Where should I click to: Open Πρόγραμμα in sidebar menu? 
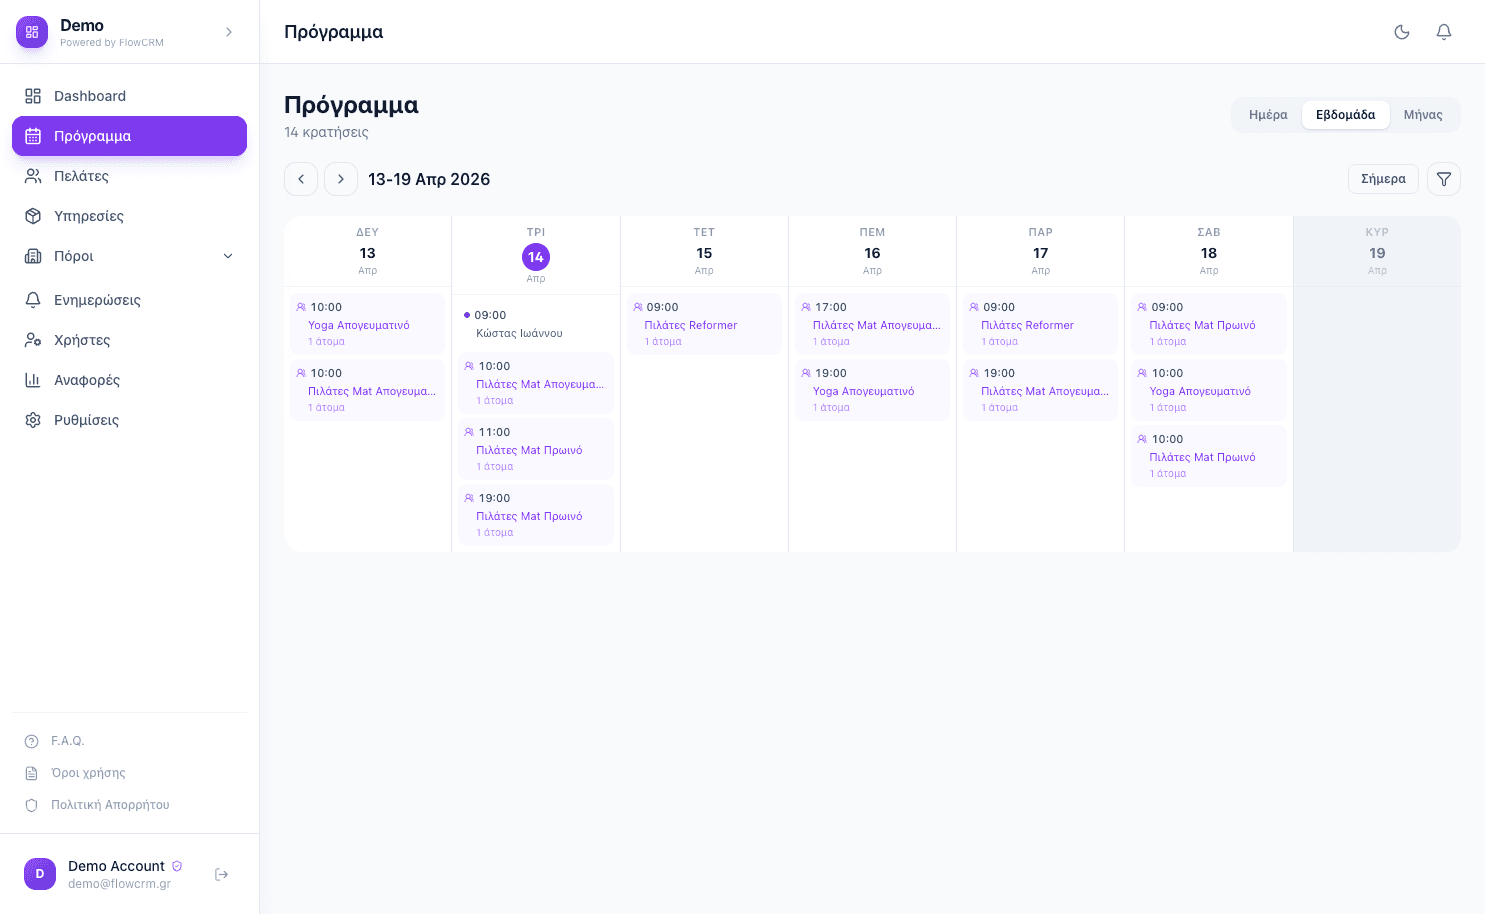129,136
